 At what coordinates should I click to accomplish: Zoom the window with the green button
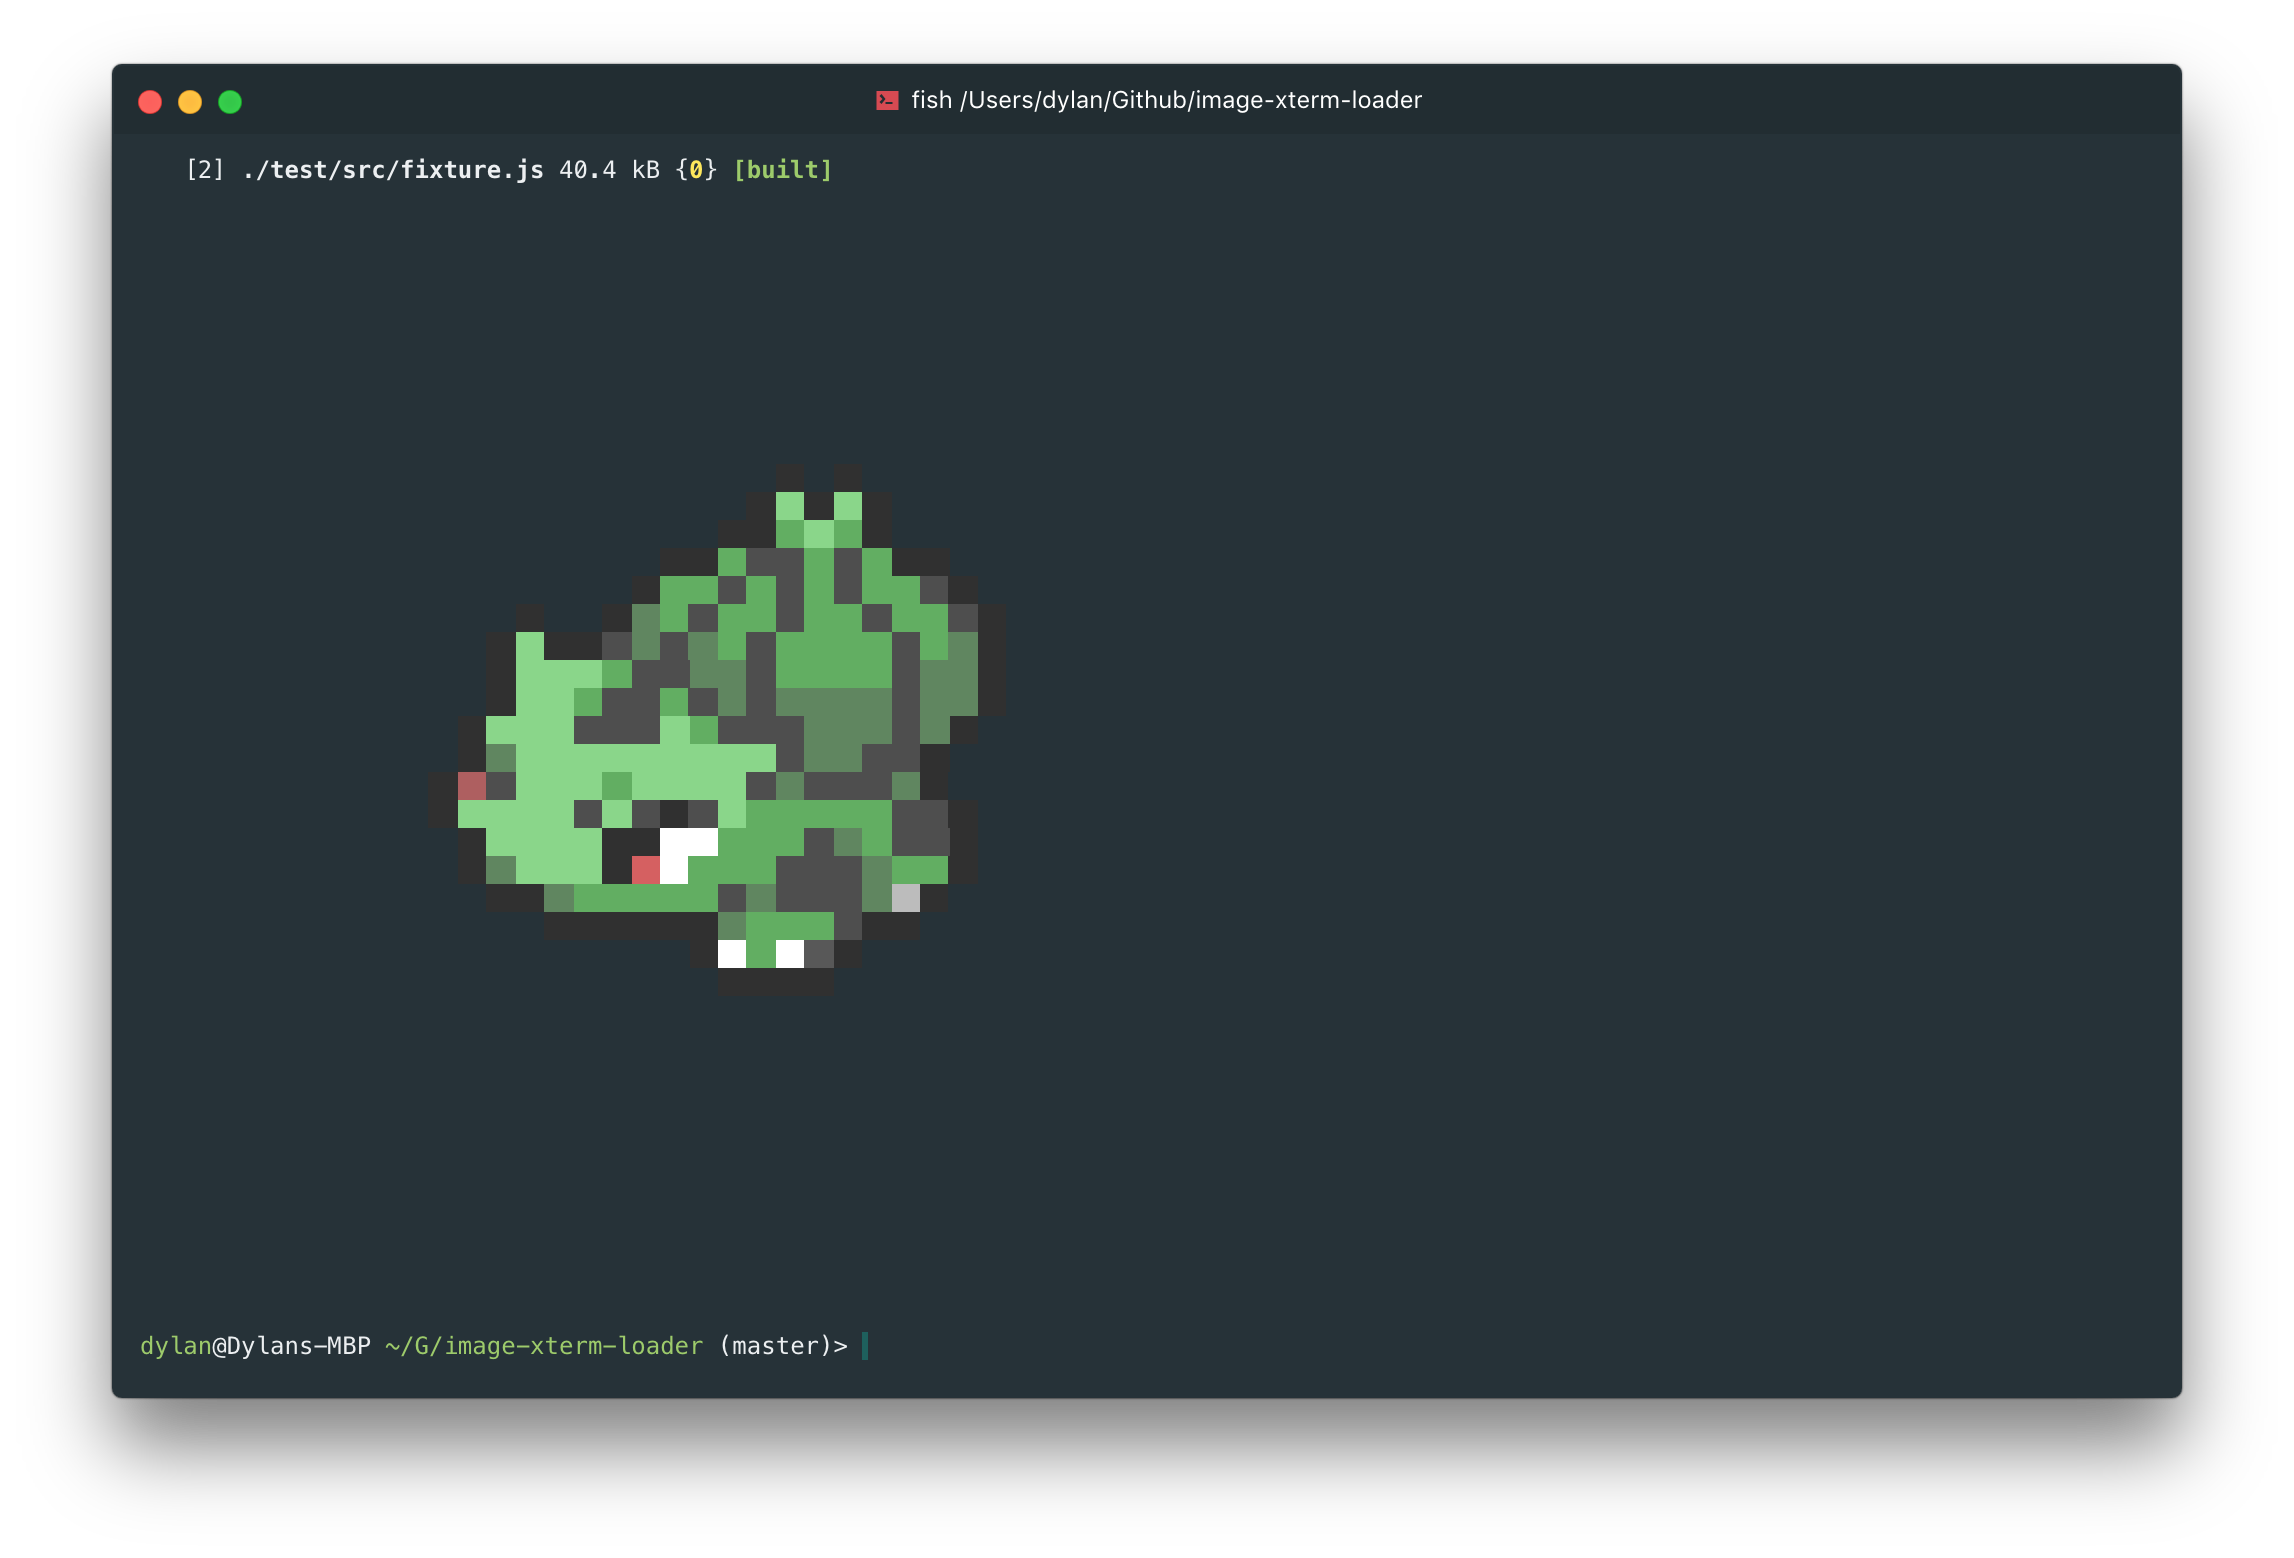[x=230, y=102]
